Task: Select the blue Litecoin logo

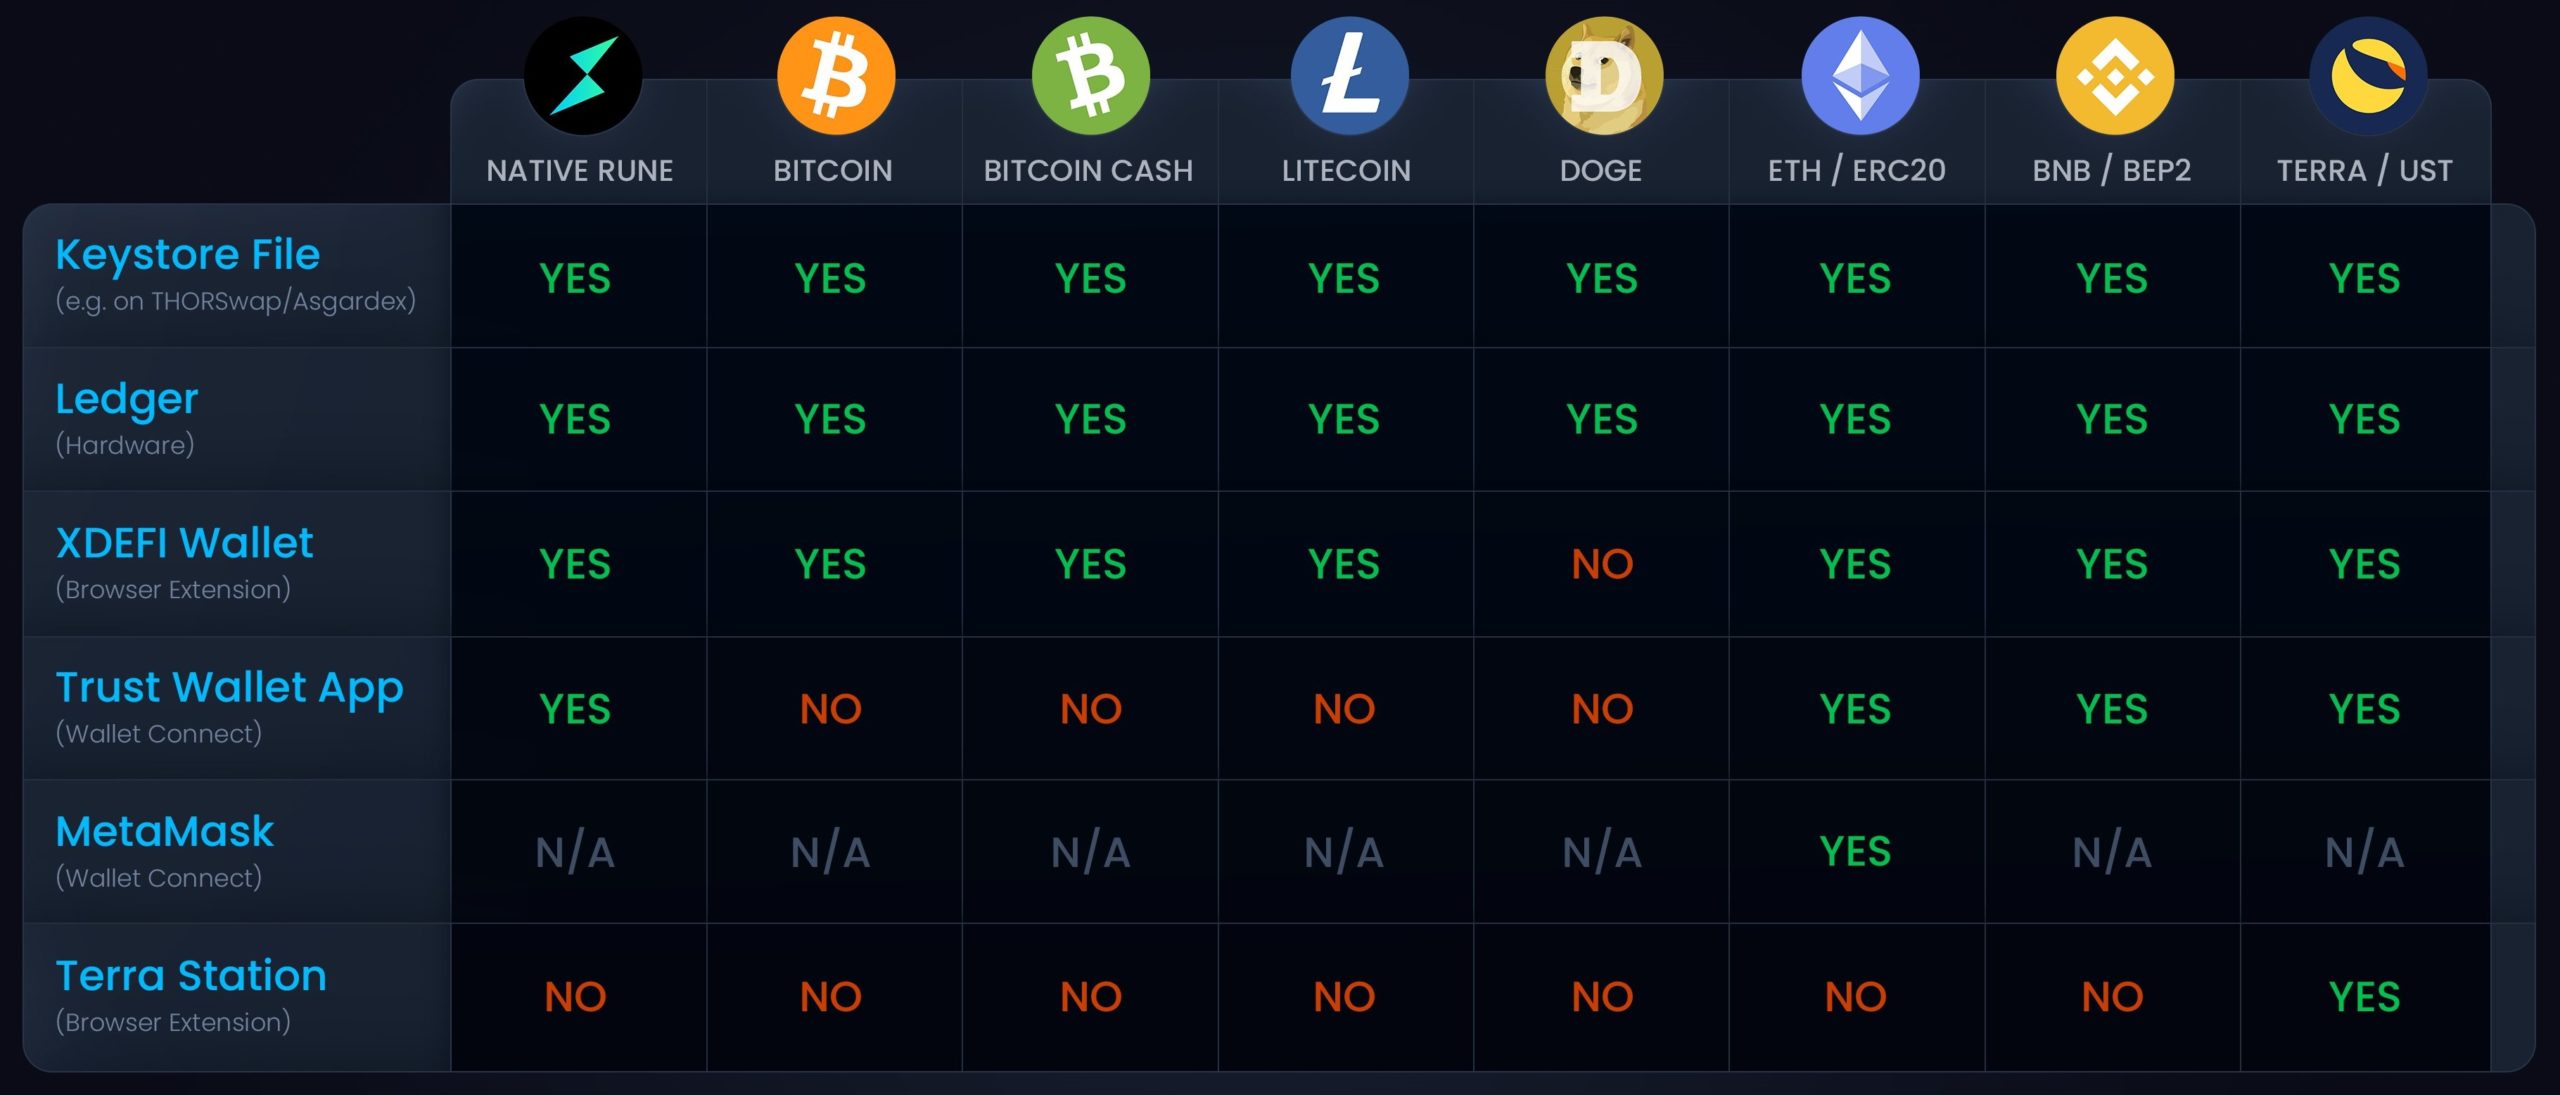Action: (x=1349, y=76)
